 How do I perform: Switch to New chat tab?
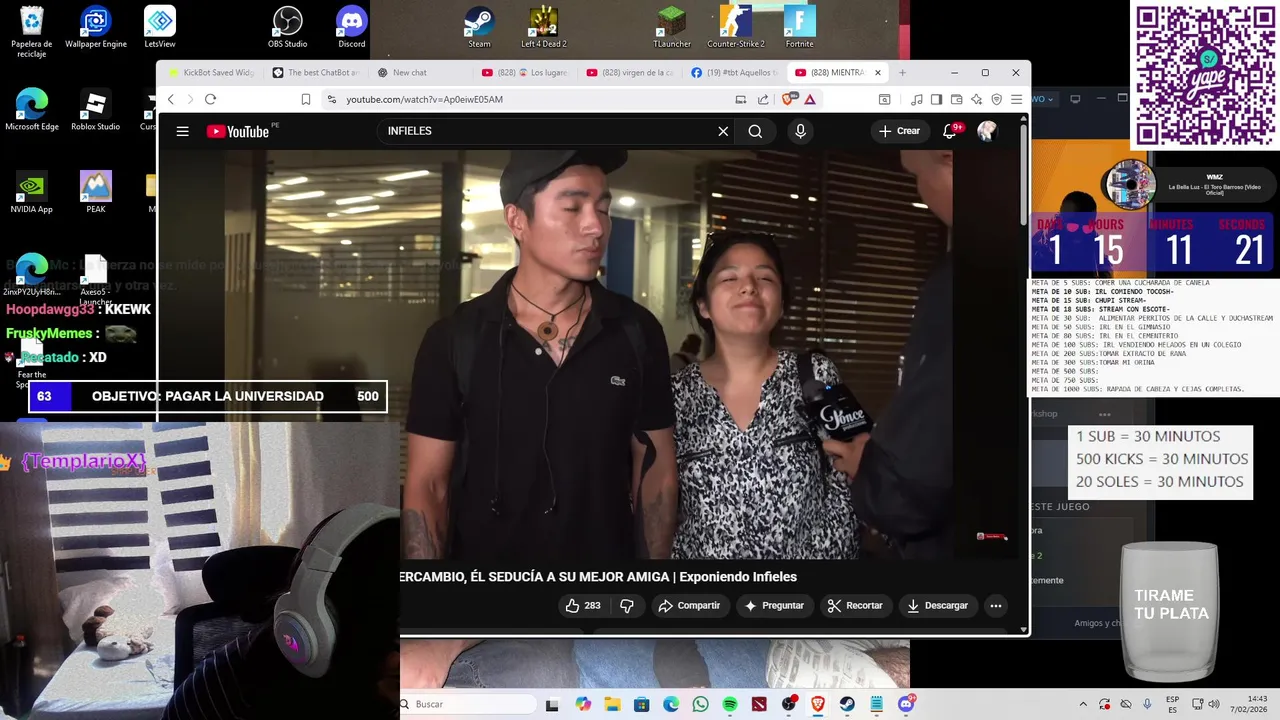coord(418,72)
